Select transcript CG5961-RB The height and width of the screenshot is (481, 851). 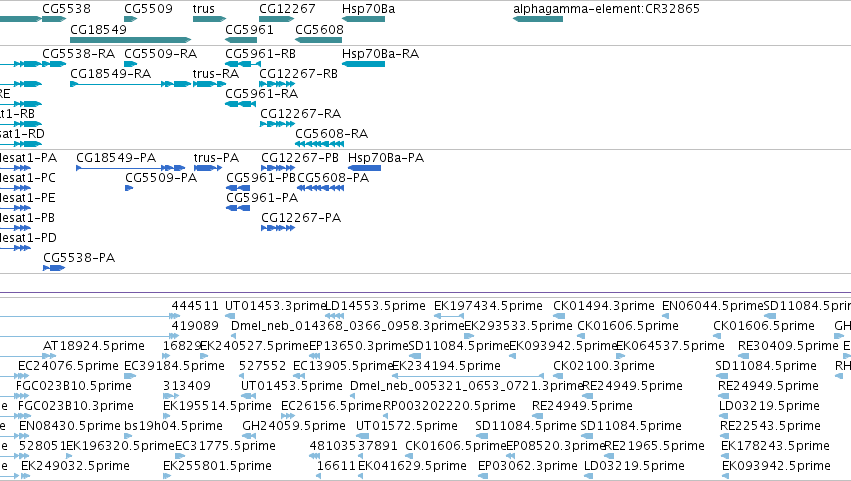pyautogui.click(x=243, y=64)
